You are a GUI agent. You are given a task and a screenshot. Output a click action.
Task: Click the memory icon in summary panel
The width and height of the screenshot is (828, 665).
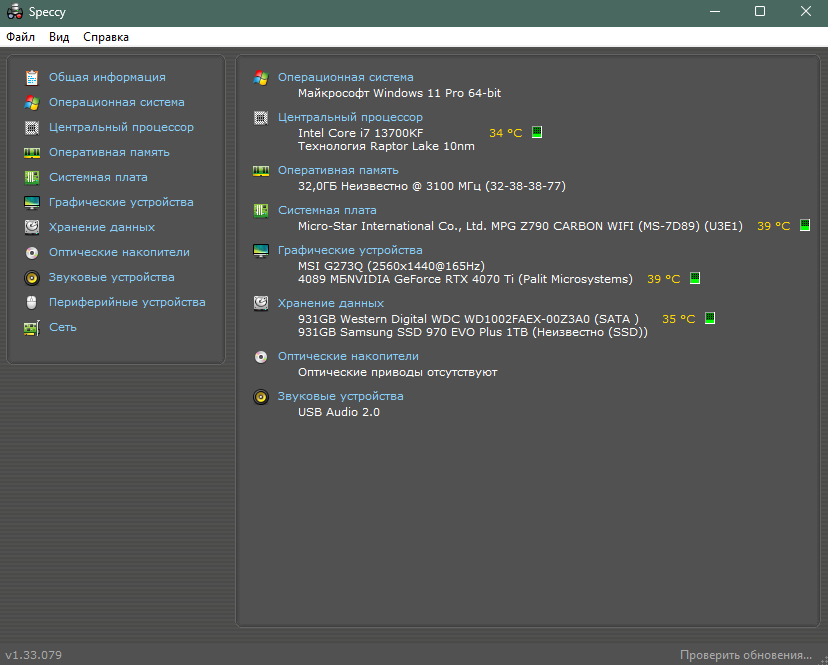pyautogui.click(x=261, y=171)
